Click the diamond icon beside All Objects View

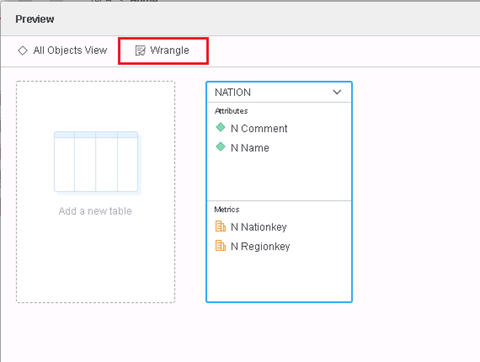pyautogui.click(x=23, y=51)
